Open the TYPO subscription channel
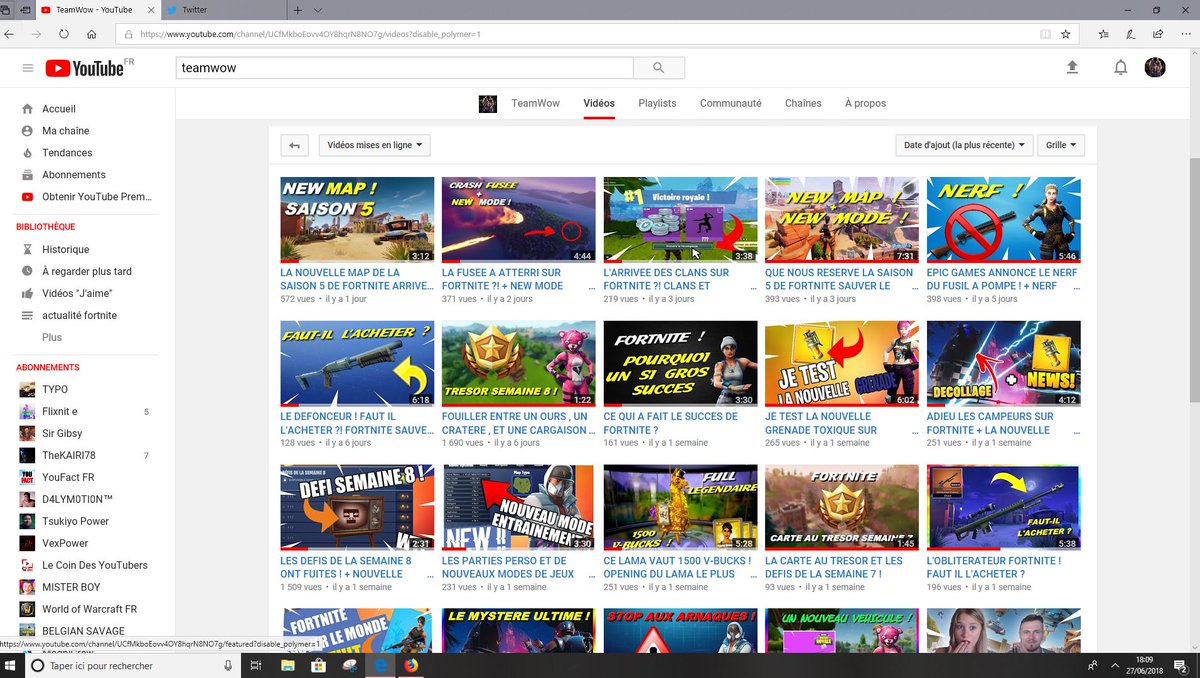Viewport: 1200px width, 678px height. 55,389
